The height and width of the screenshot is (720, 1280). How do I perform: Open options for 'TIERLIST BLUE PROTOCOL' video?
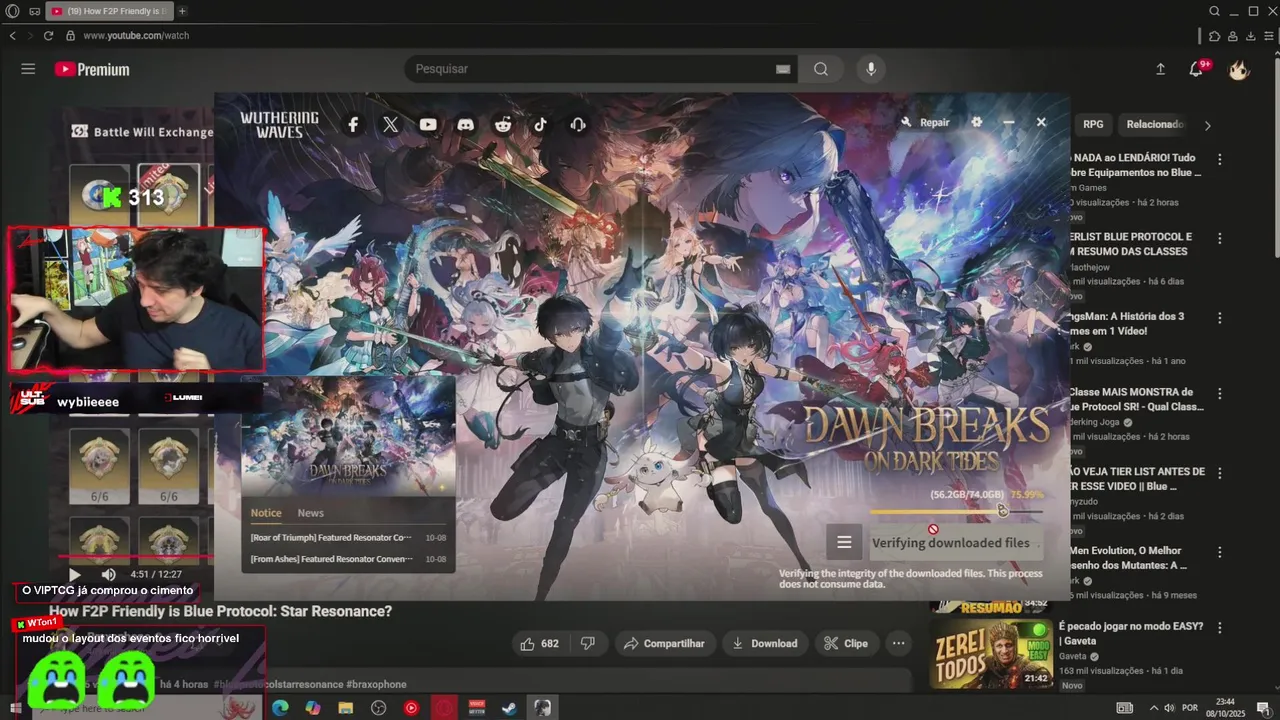tap(1219, 238)
